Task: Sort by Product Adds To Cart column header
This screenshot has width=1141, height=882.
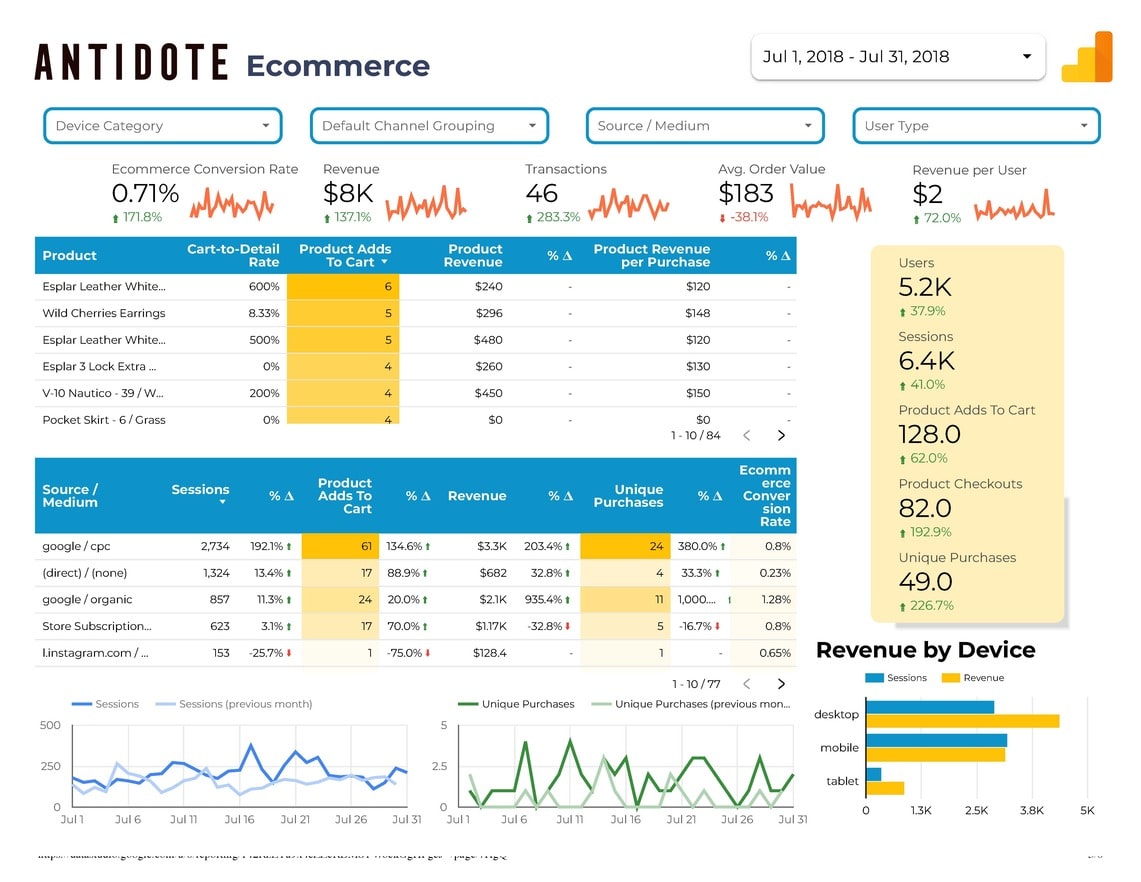Action: click(345, 256)
